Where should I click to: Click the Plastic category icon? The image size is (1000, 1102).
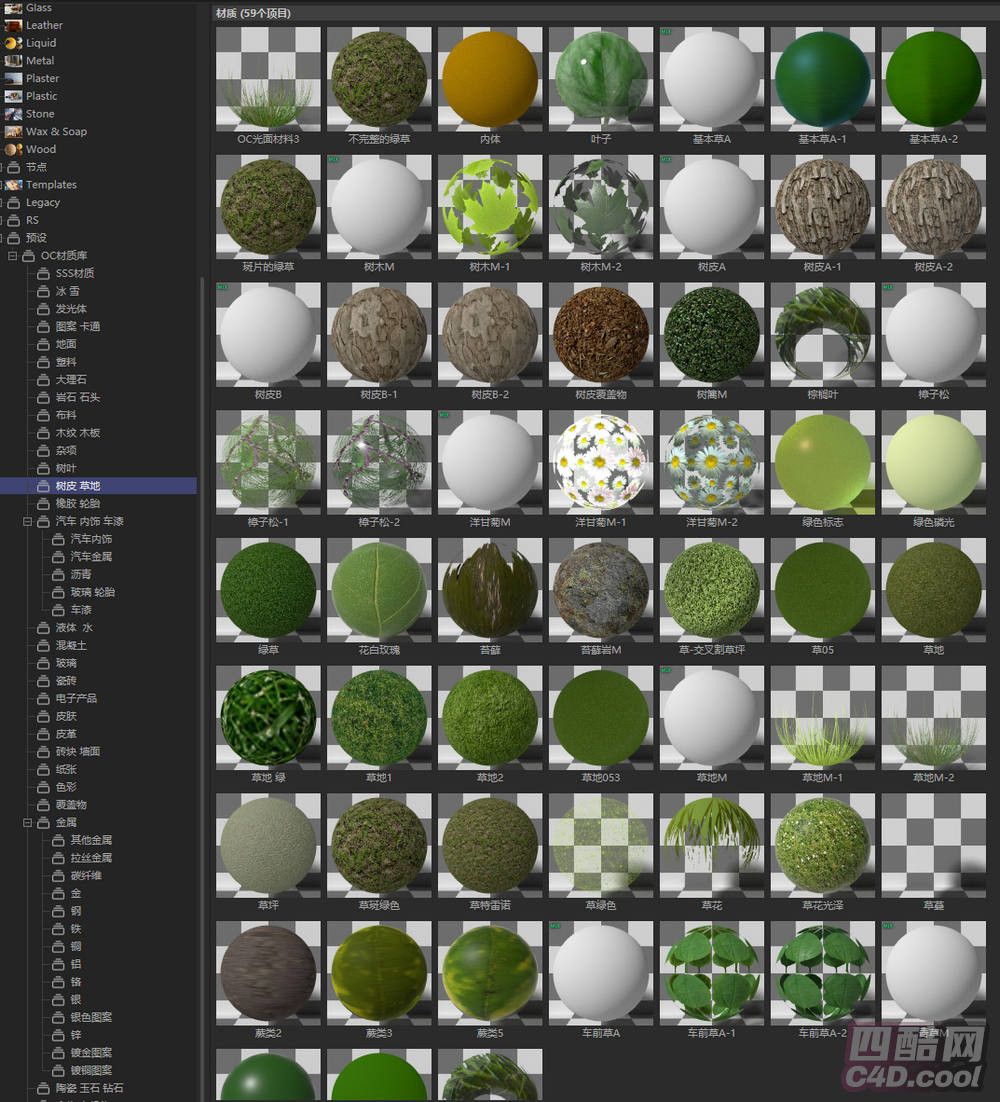12,96
